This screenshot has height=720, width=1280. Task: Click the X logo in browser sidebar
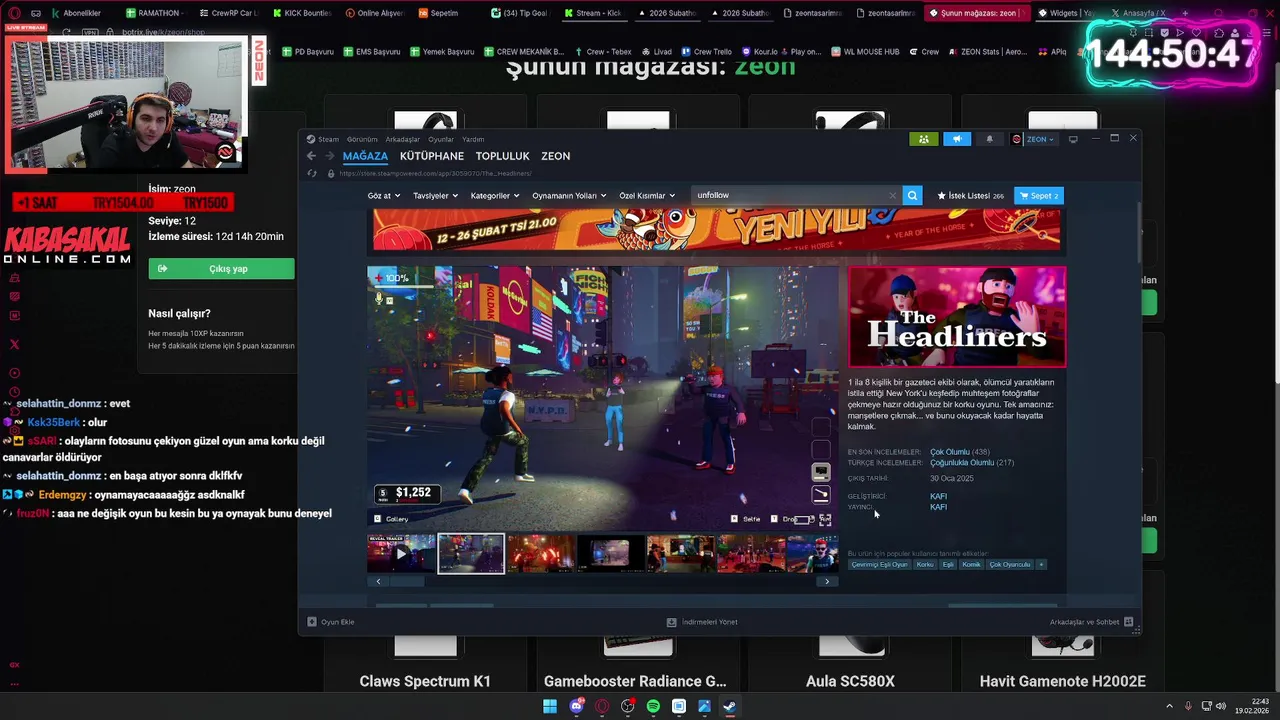point(14,344)
